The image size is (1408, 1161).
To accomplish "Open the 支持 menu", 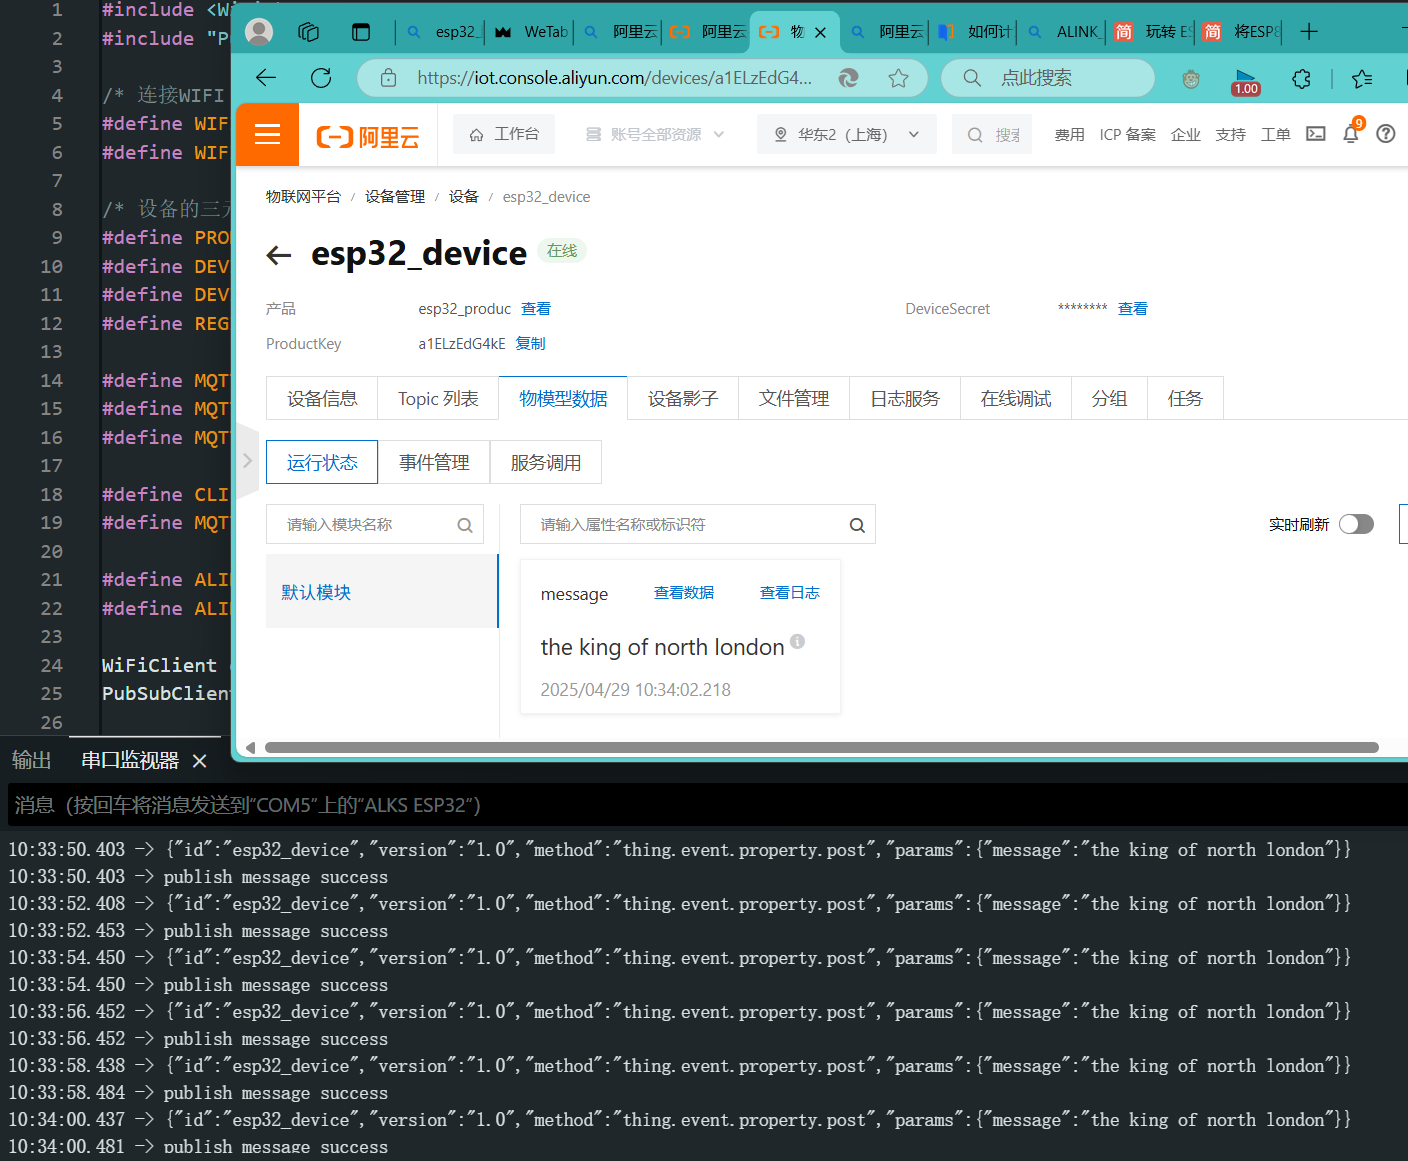I will click(1231, 135).
